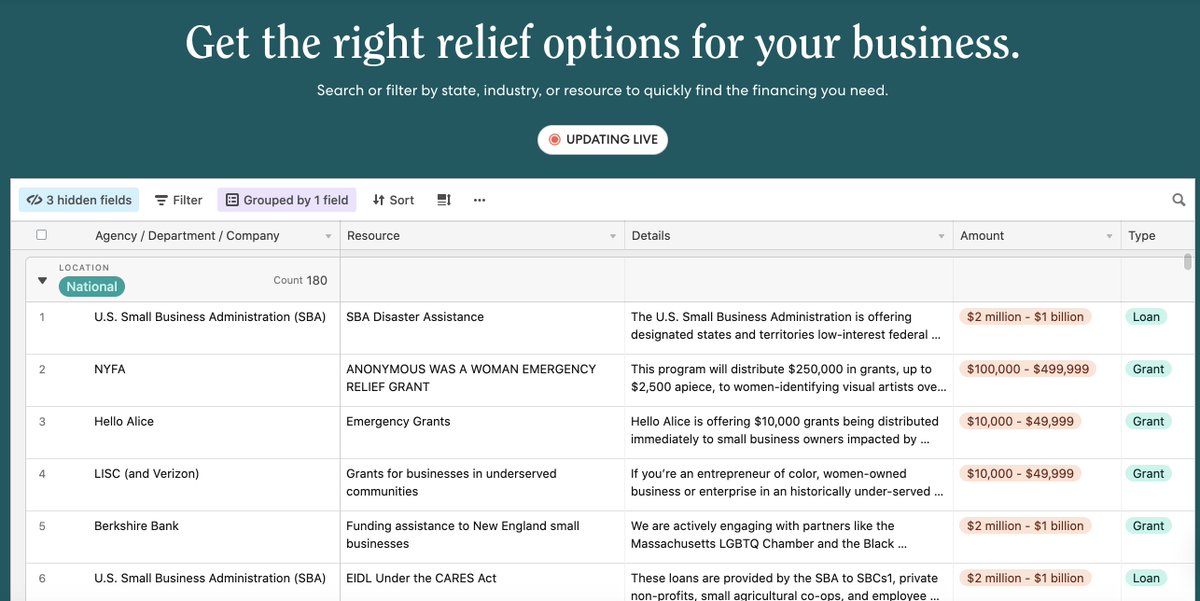
Task: Open the Amount column dropdown arrow
Action: pos(1109,237)
